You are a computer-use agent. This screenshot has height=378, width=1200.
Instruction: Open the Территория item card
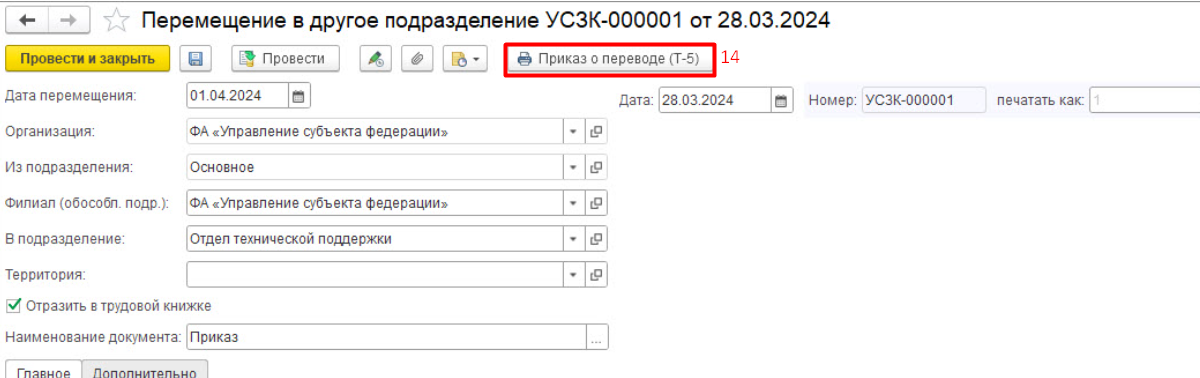597,274
